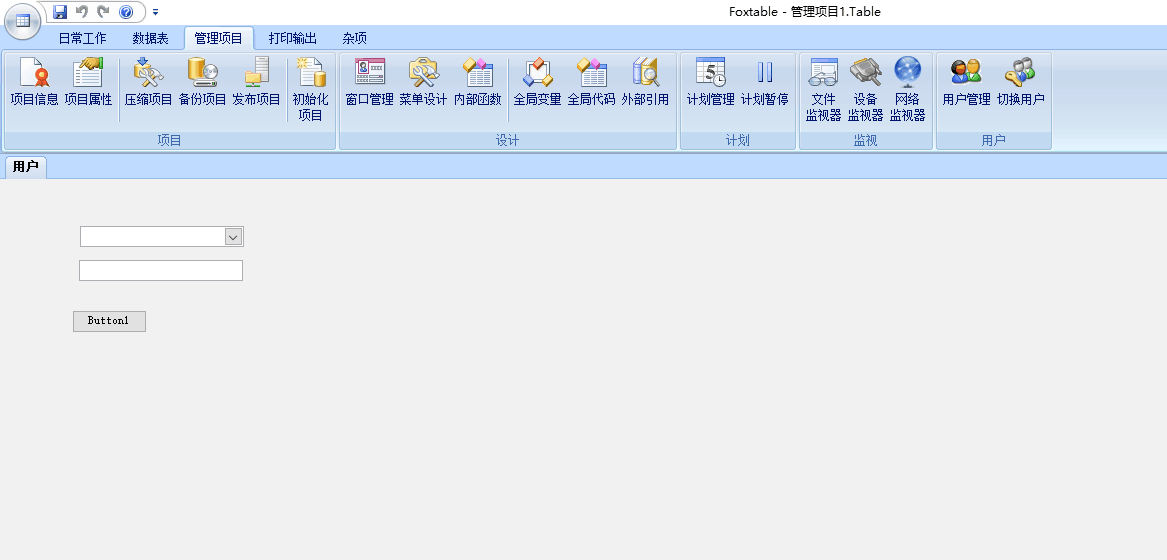Click the Redo arrow in quick access toolbar
The width and height of the screenshot is (1167, 560).
pyautogui.click(x=103, y=12)
